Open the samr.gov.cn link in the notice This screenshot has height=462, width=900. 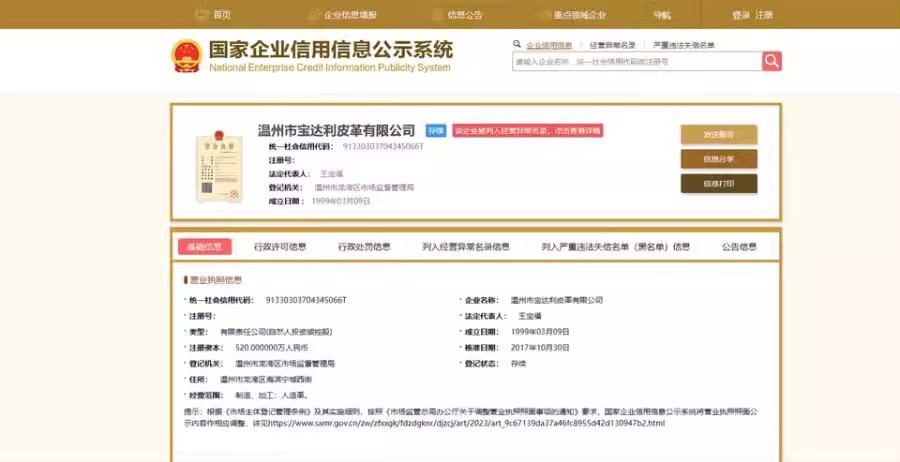[467, 424]
